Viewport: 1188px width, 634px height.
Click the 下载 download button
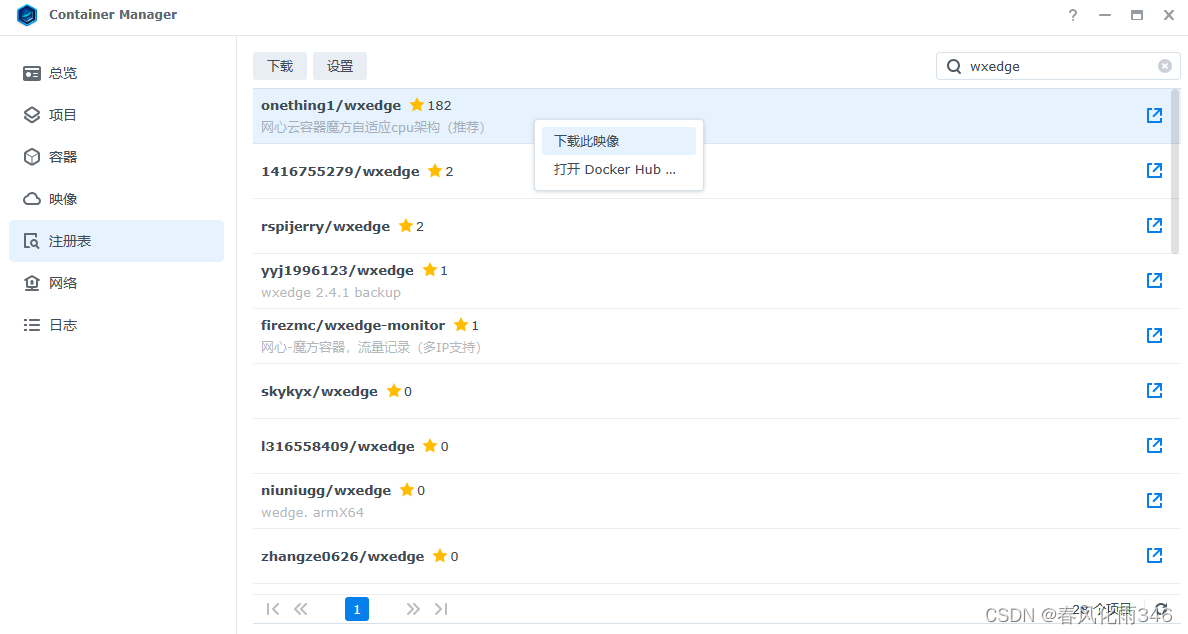(x=280, y=66)
